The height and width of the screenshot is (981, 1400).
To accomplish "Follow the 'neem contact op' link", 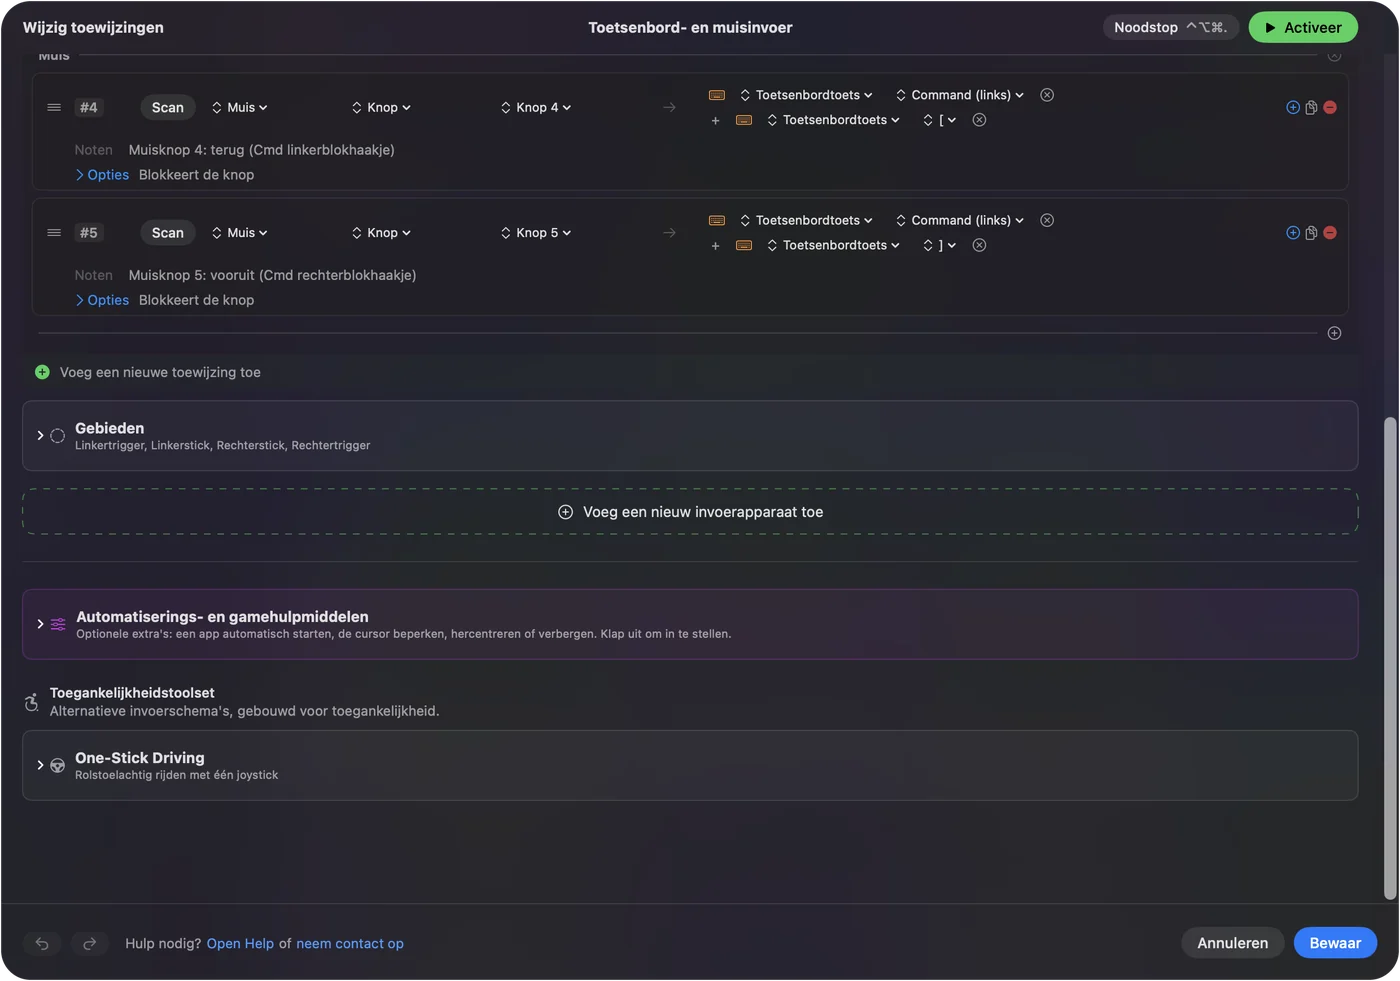I will coord(350,943).
